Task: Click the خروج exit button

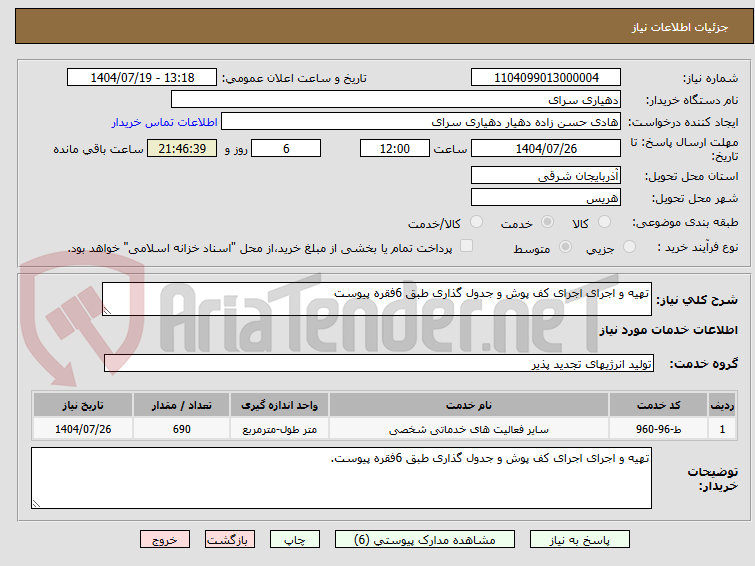Action: 165,540
